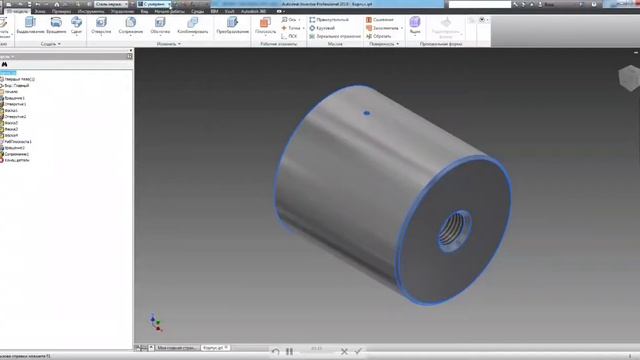Select the Обрезать (Trim) surface tool
This screenshot has width=640, height=360.
point(379,36)
